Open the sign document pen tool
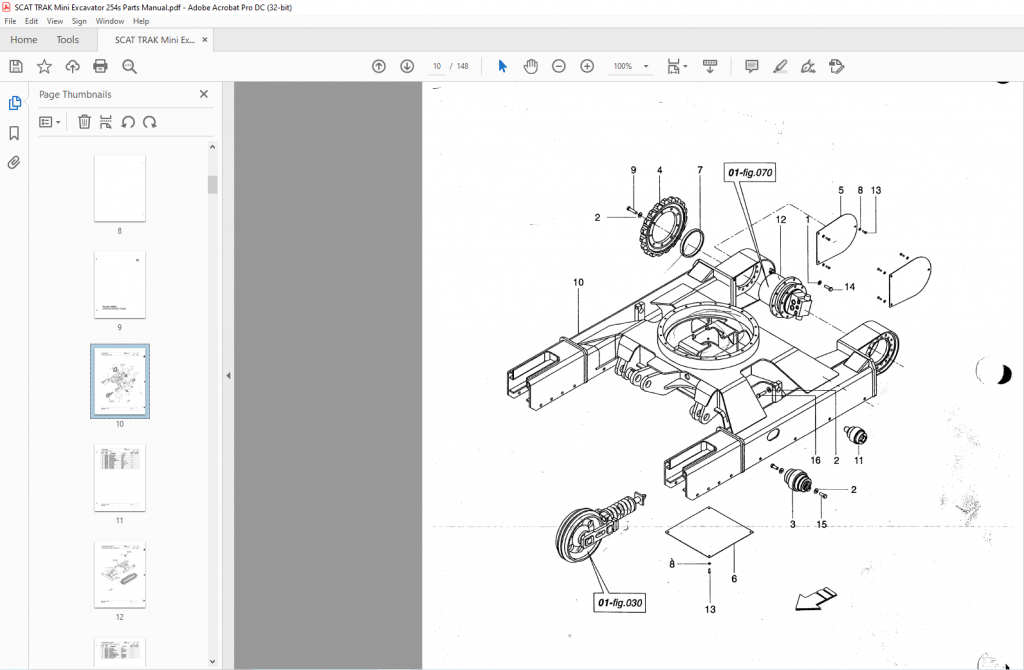Image resolution: width=1024 pixels, height=670 pixels. (808, 66)
